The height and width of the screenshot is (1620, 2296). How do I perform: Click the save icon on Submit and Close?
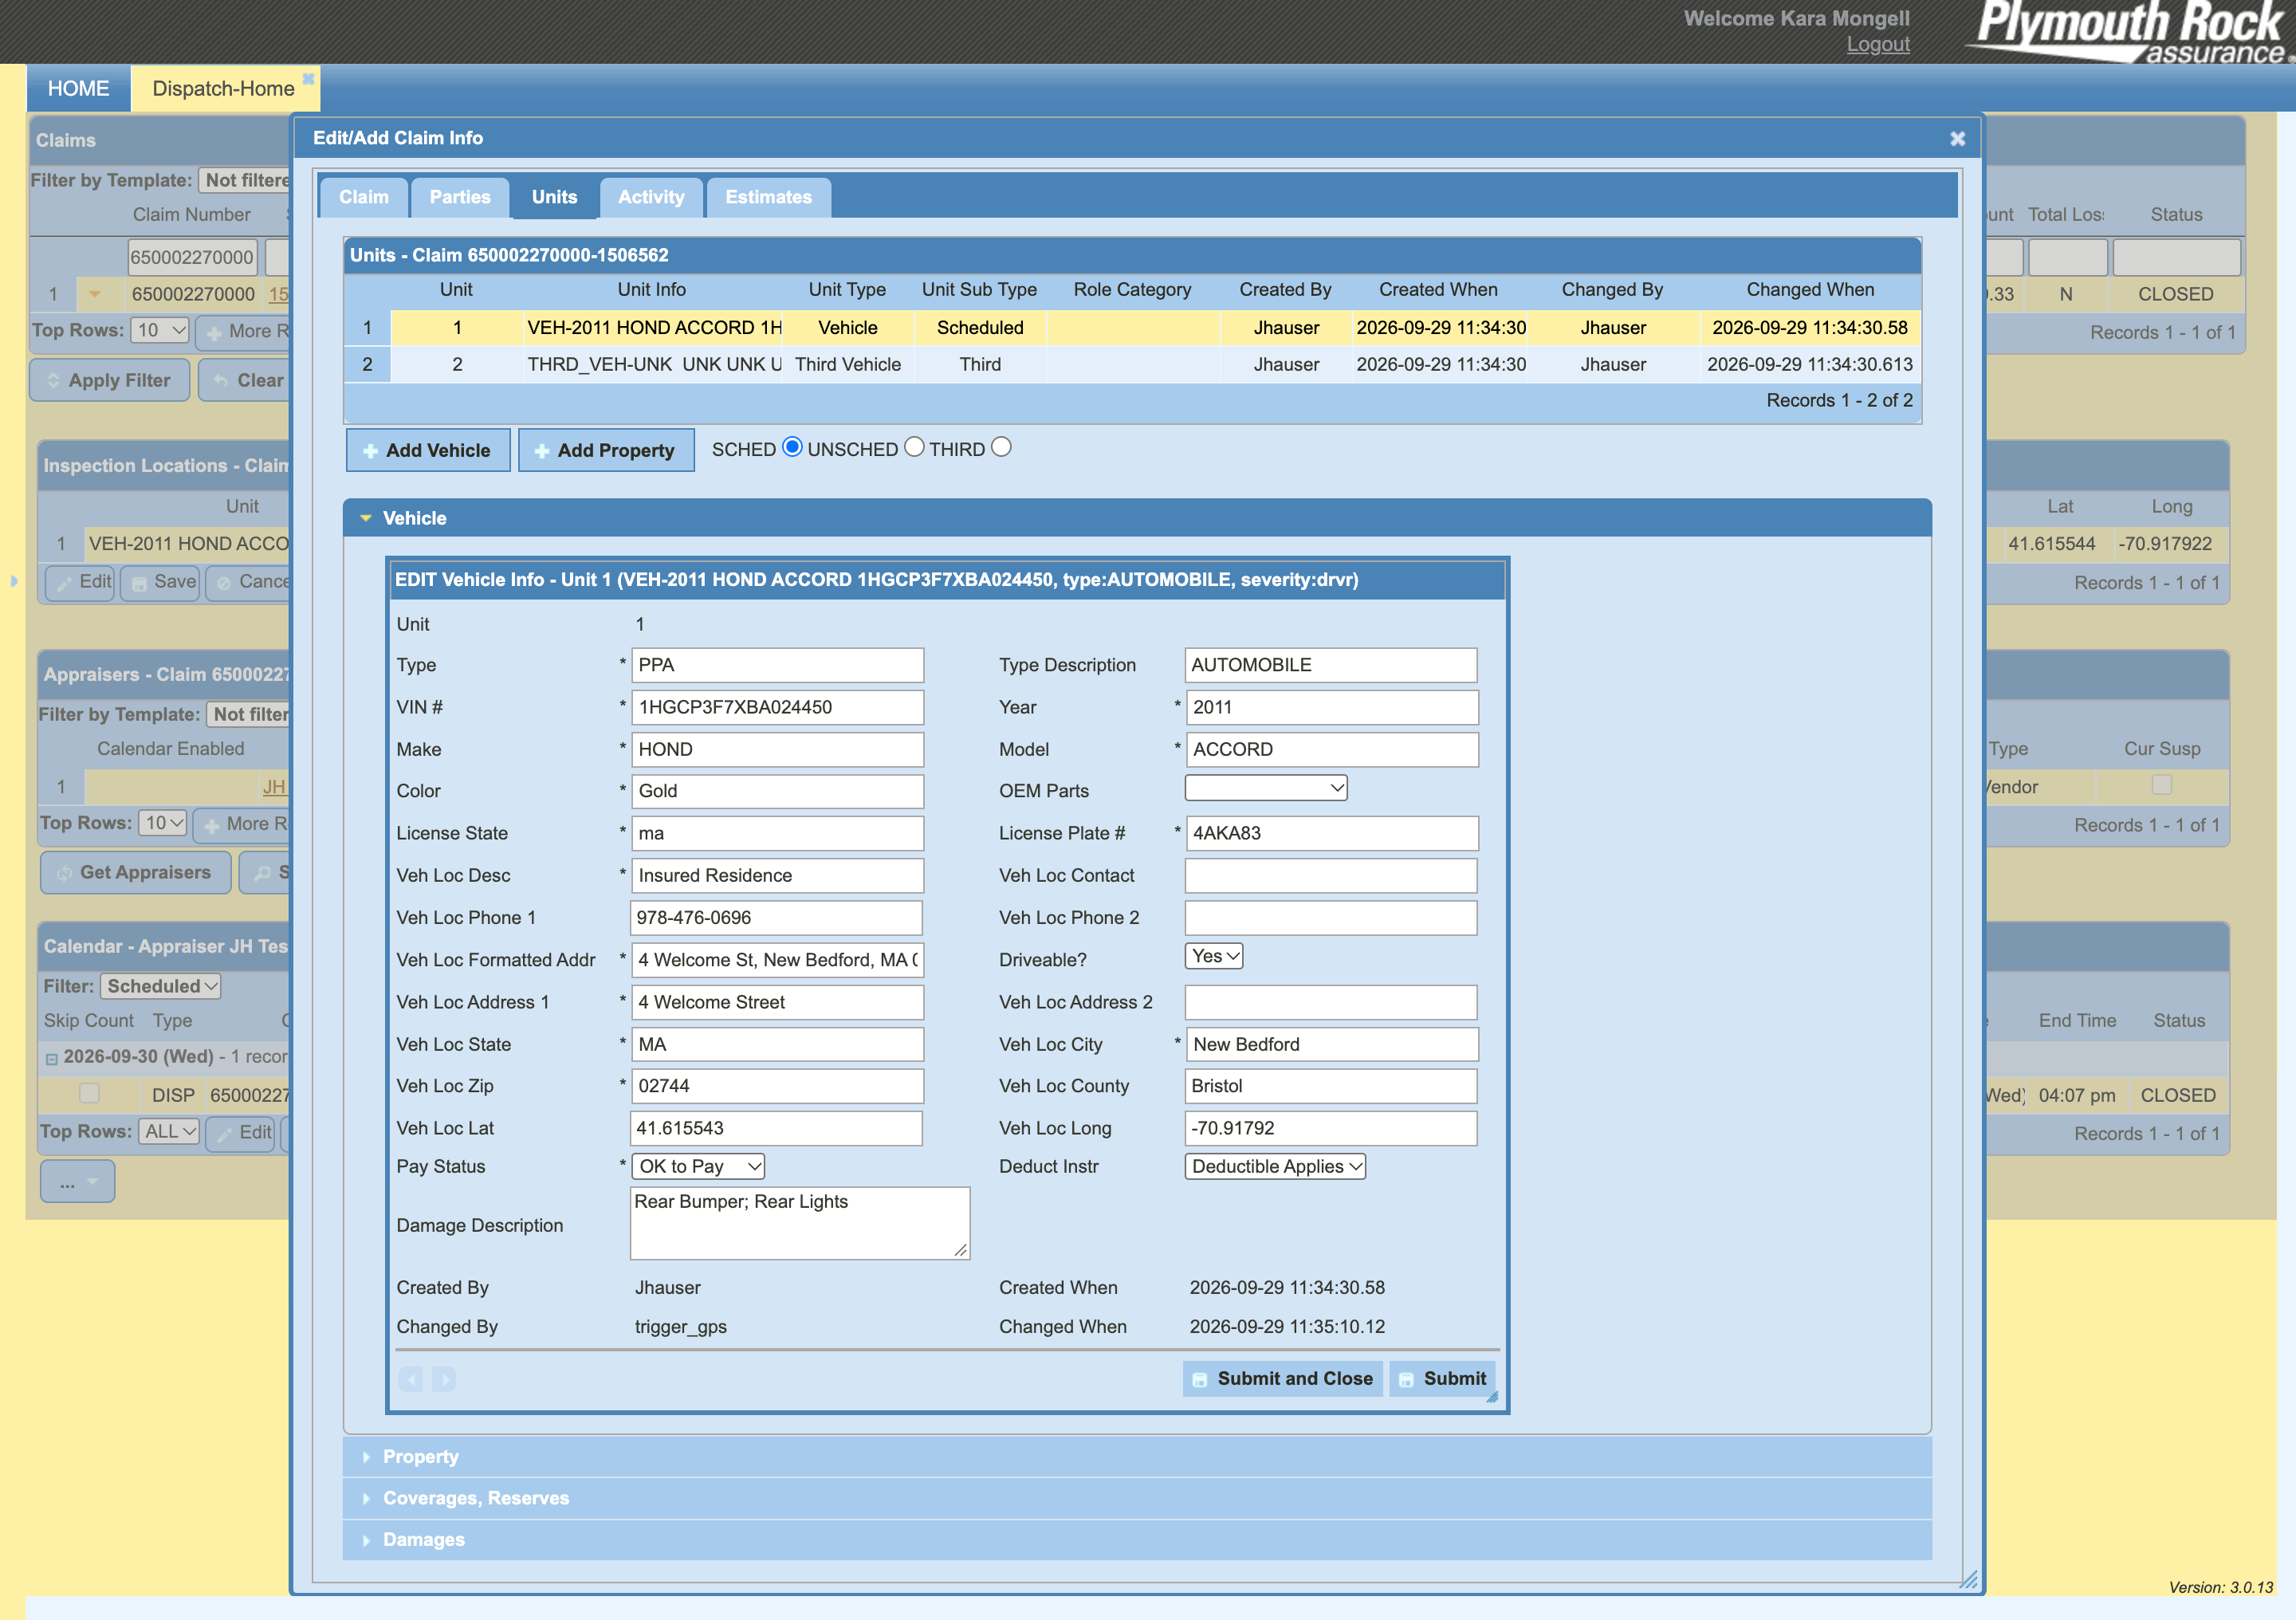pyautogui.click(x=1200, y=1379)
